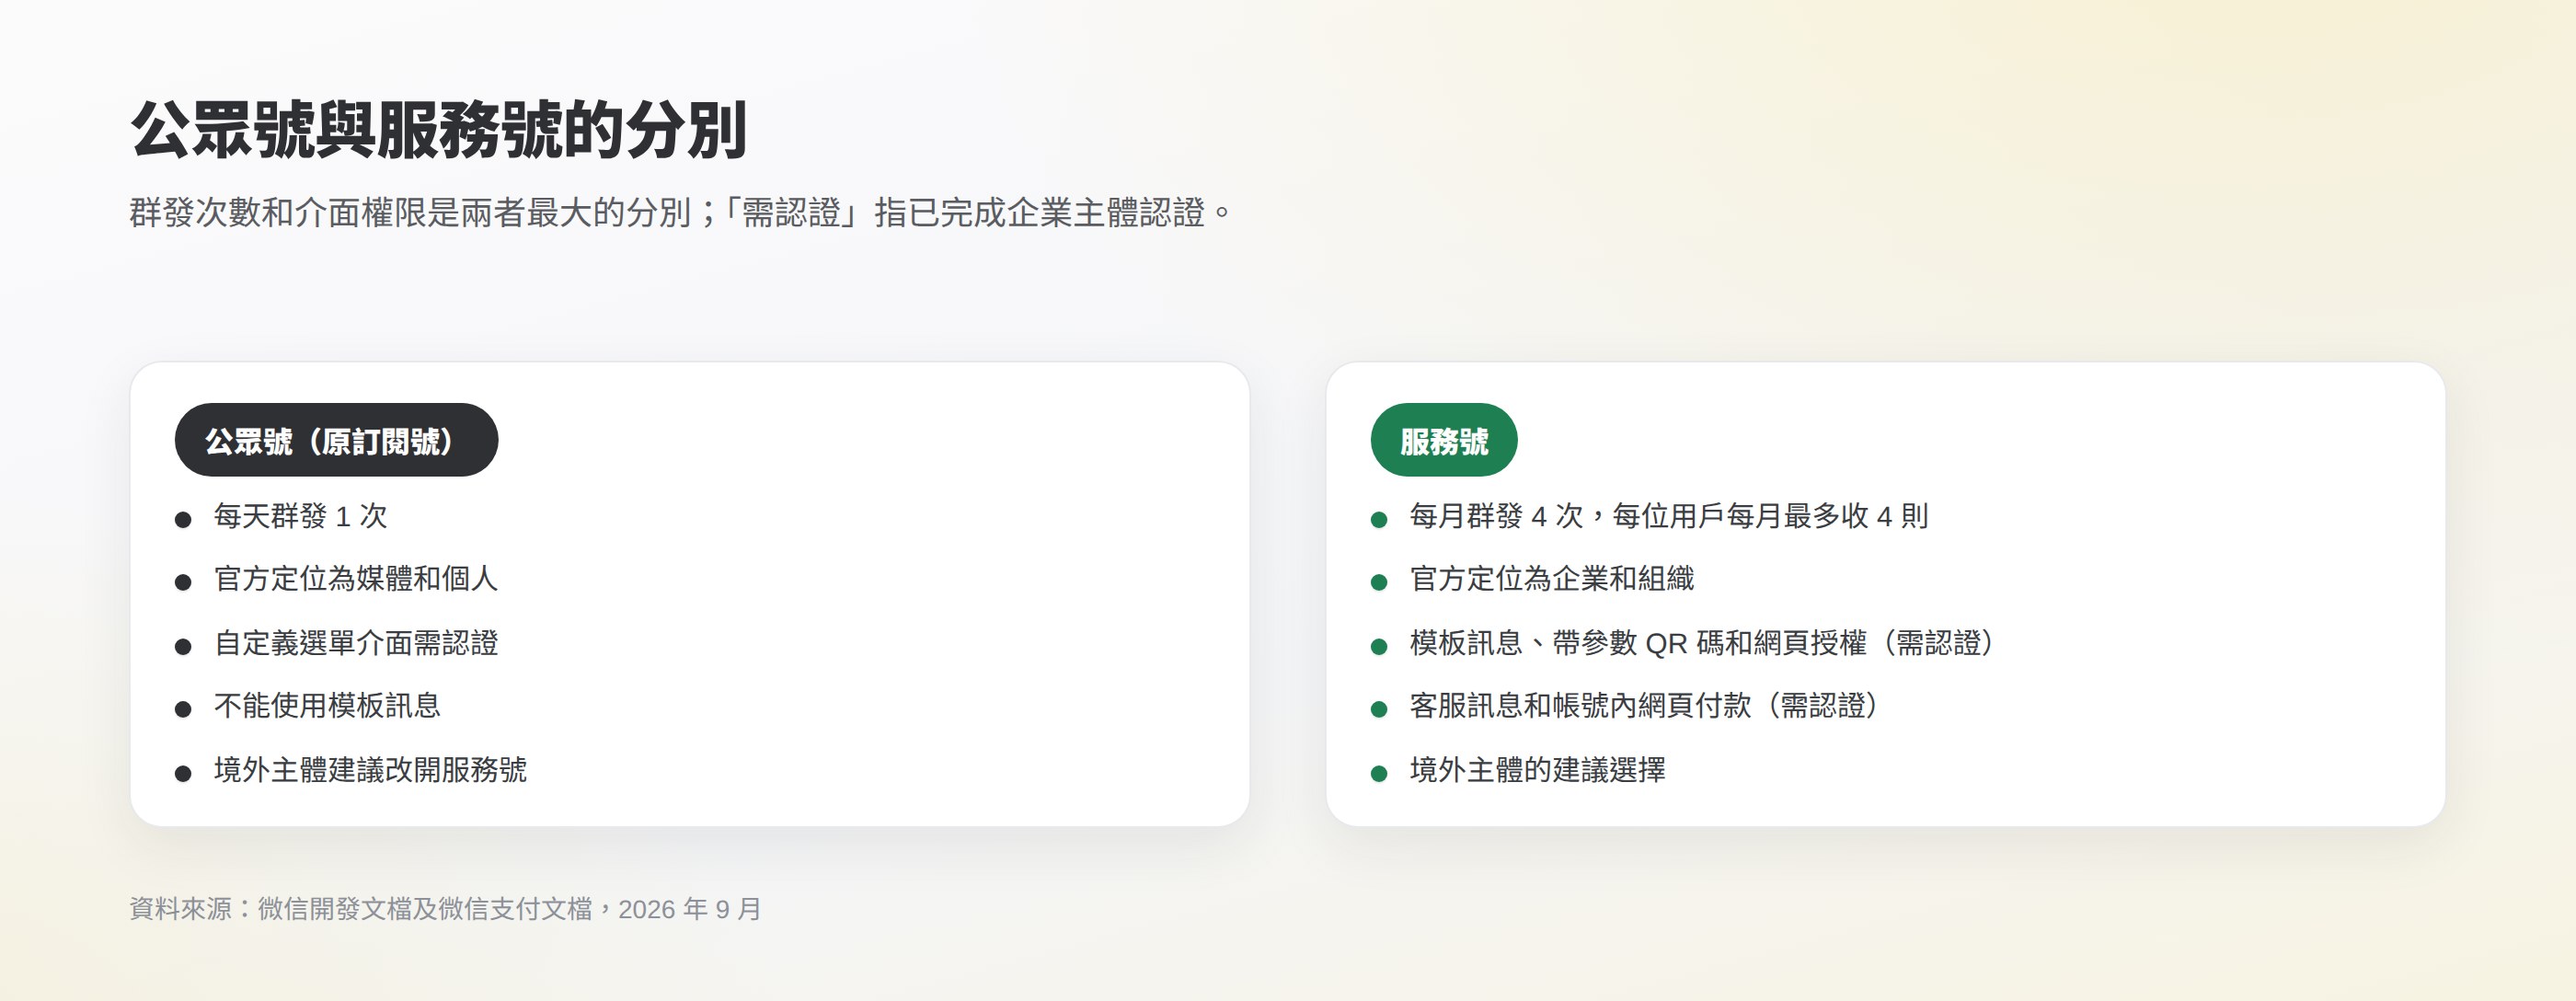Click the line 自定義選單介面需認證
The height and width of the screenshot is (1001, 2576).
coord(356,643)
